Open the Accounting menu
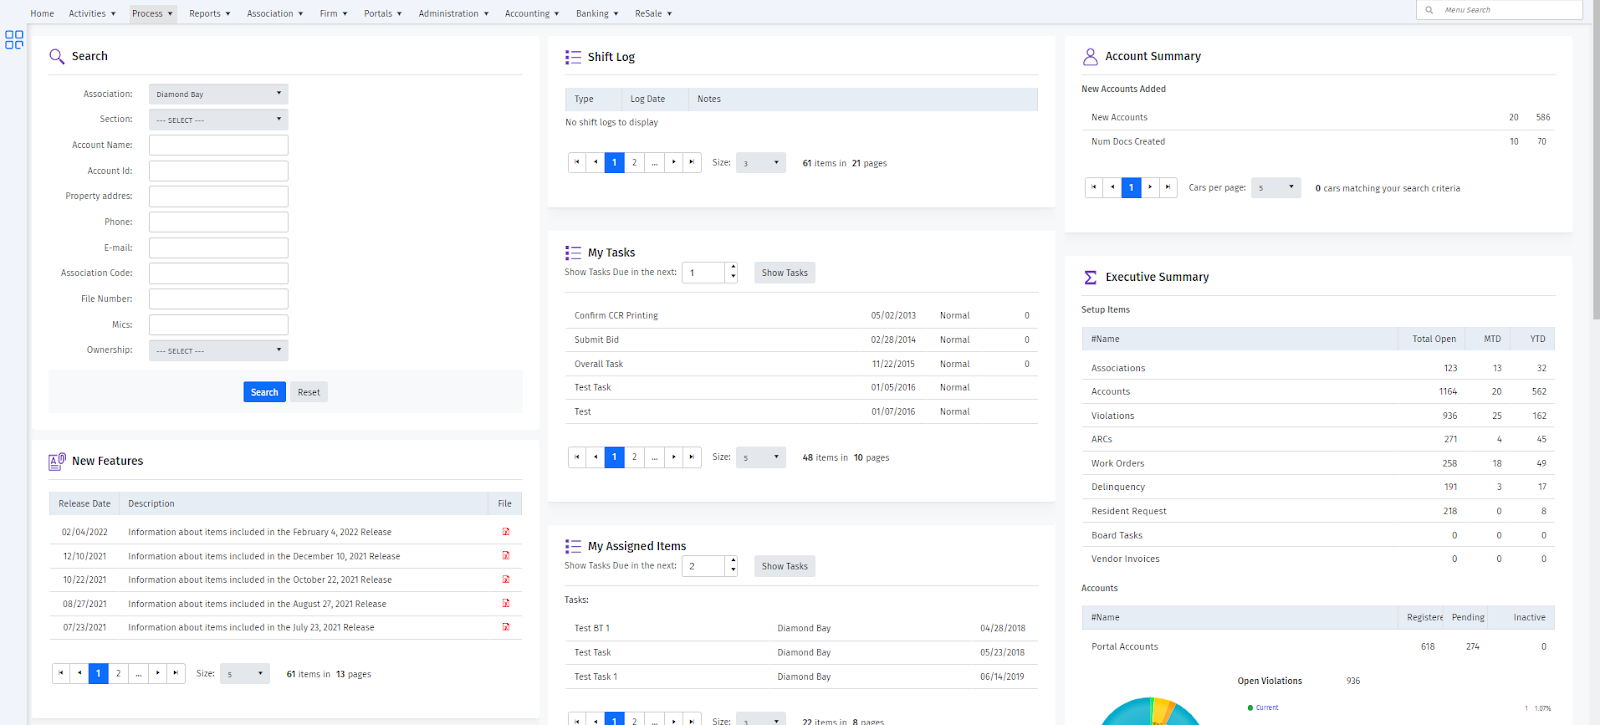This screenshot has height=725, width=1600. [x=532, y=13]
